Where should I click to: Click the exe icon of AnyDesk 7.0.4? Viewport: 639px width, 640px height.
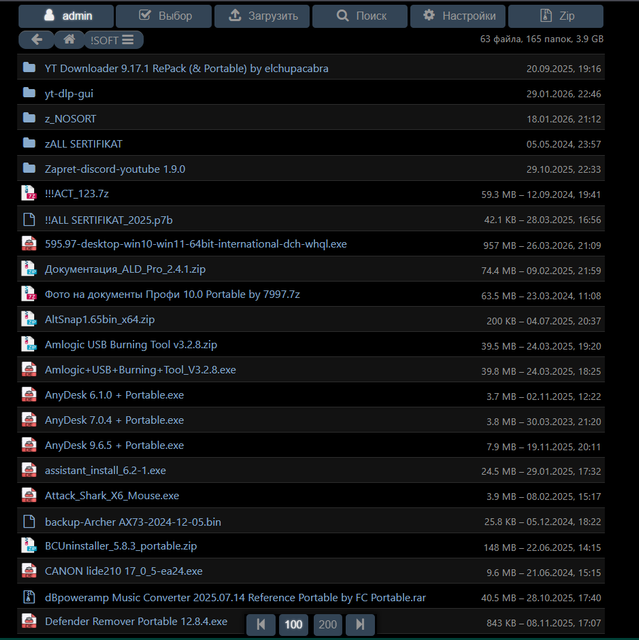point(29,420)
